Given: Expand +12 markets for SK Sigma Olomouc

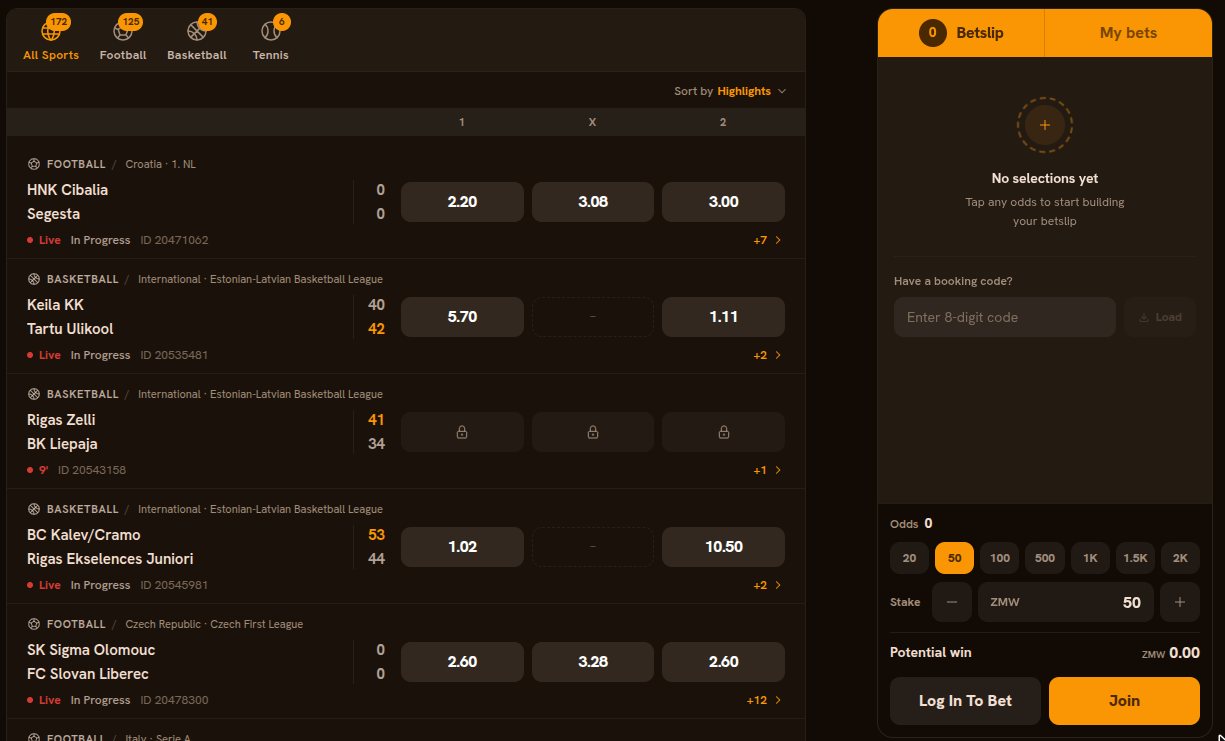Looking at the screenshot, I should click(x=764, y=700).
